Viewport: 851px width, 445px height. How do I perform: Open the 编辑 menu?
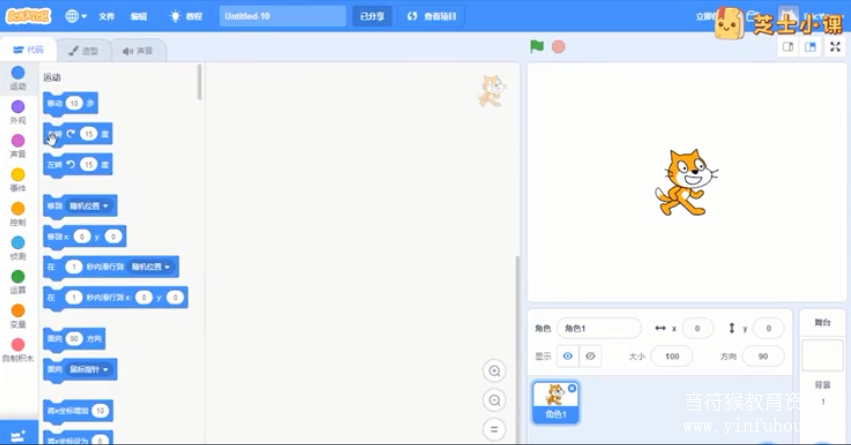pyautogui.click(x=139, y=16)
